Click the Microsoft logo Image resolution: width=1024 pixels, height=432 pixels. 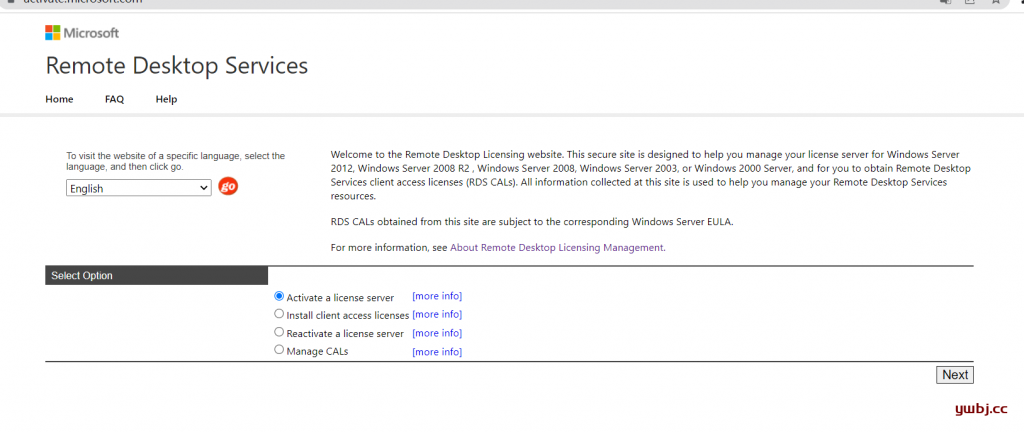point(82,33)
